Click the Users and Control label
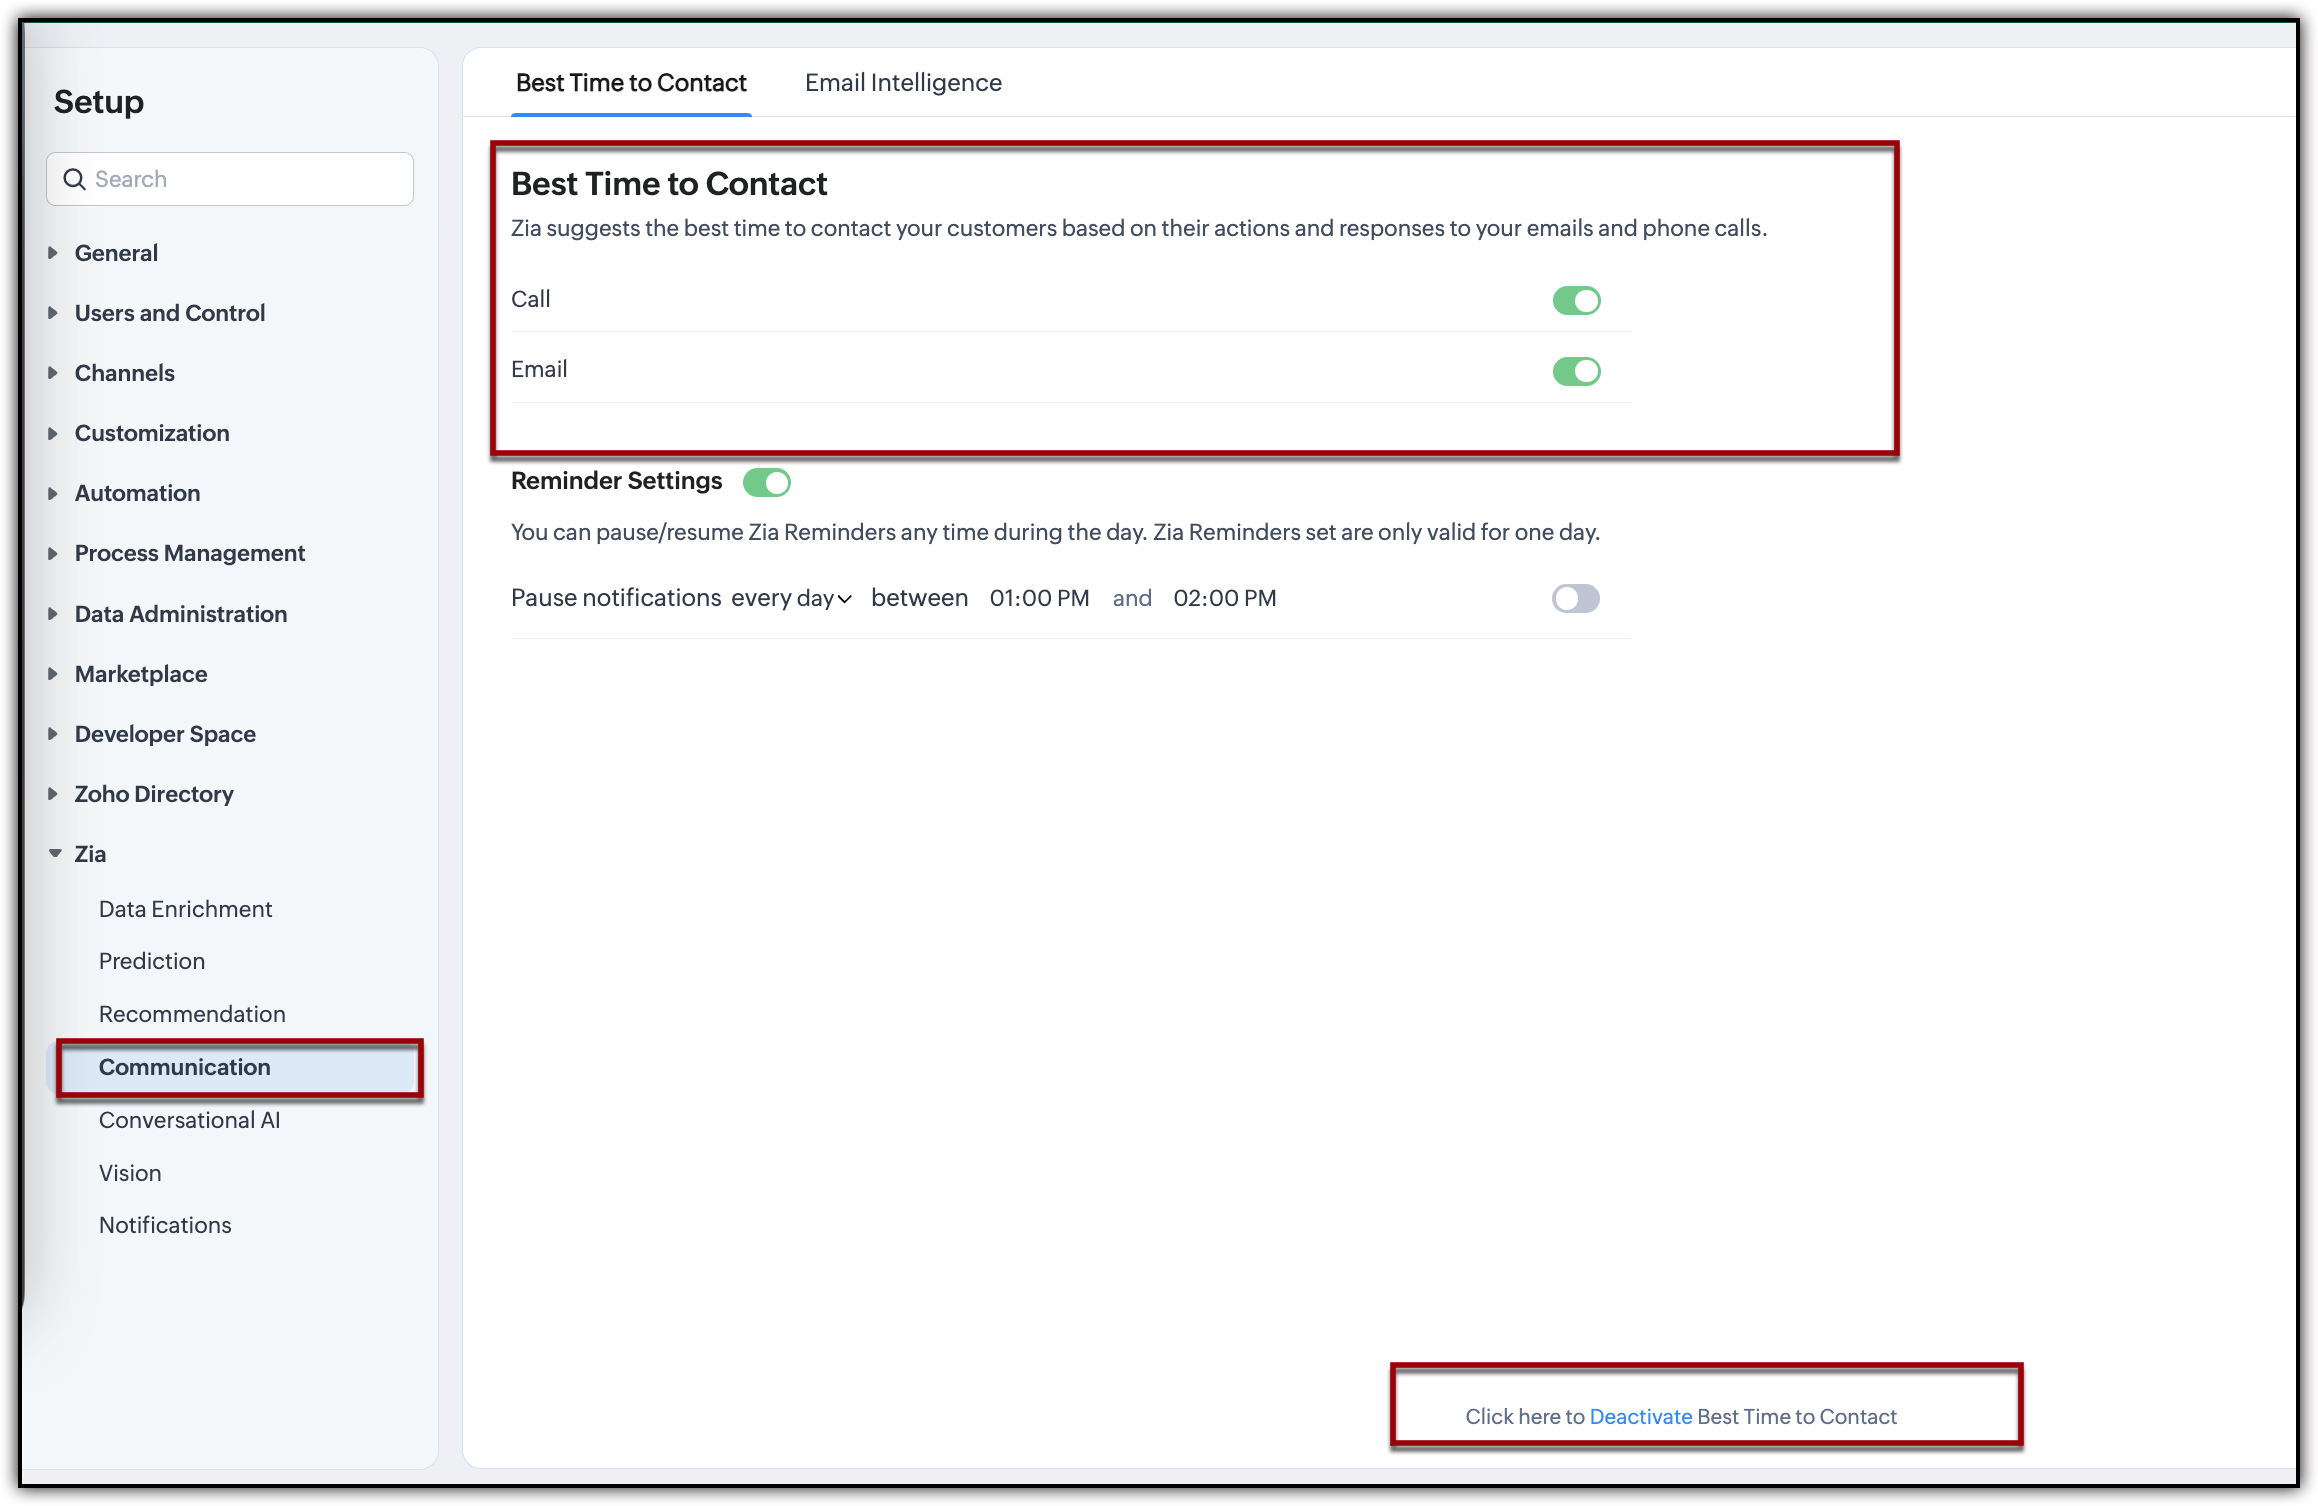This screenshot has height=1506, width=2318. (x=170, y=313)
